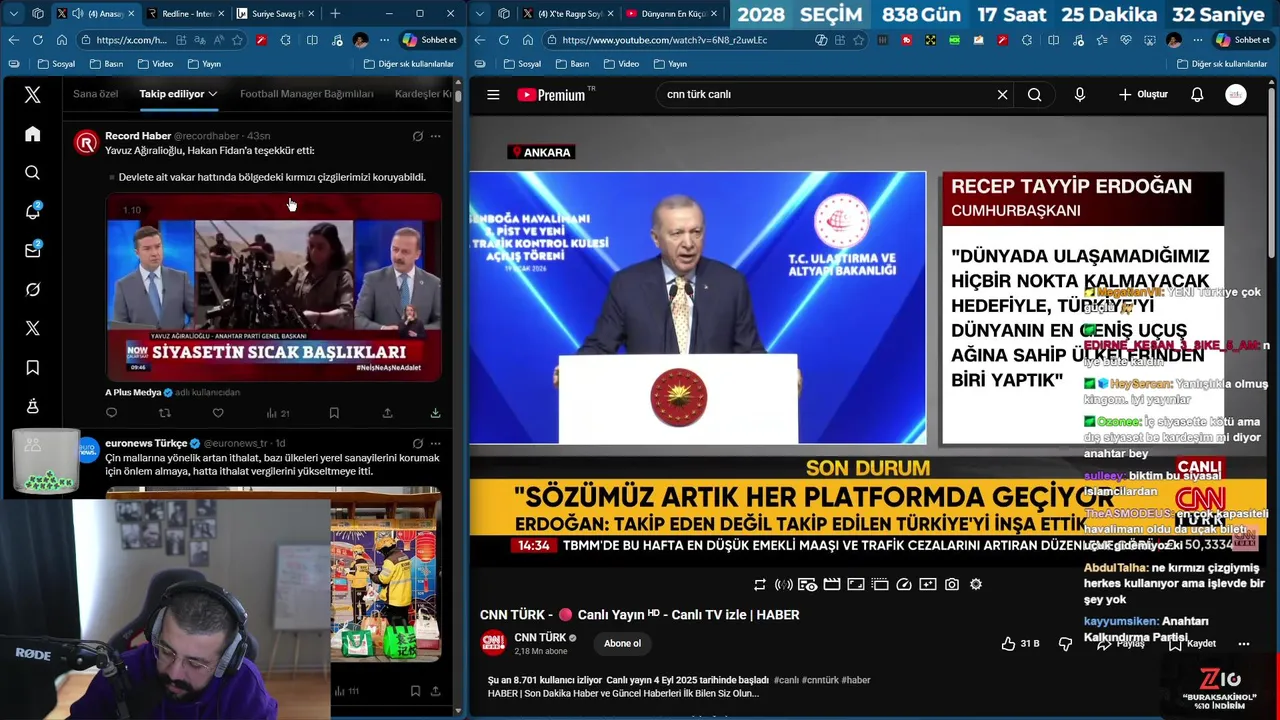Open the Record Haber profile name

coord(138,136)
